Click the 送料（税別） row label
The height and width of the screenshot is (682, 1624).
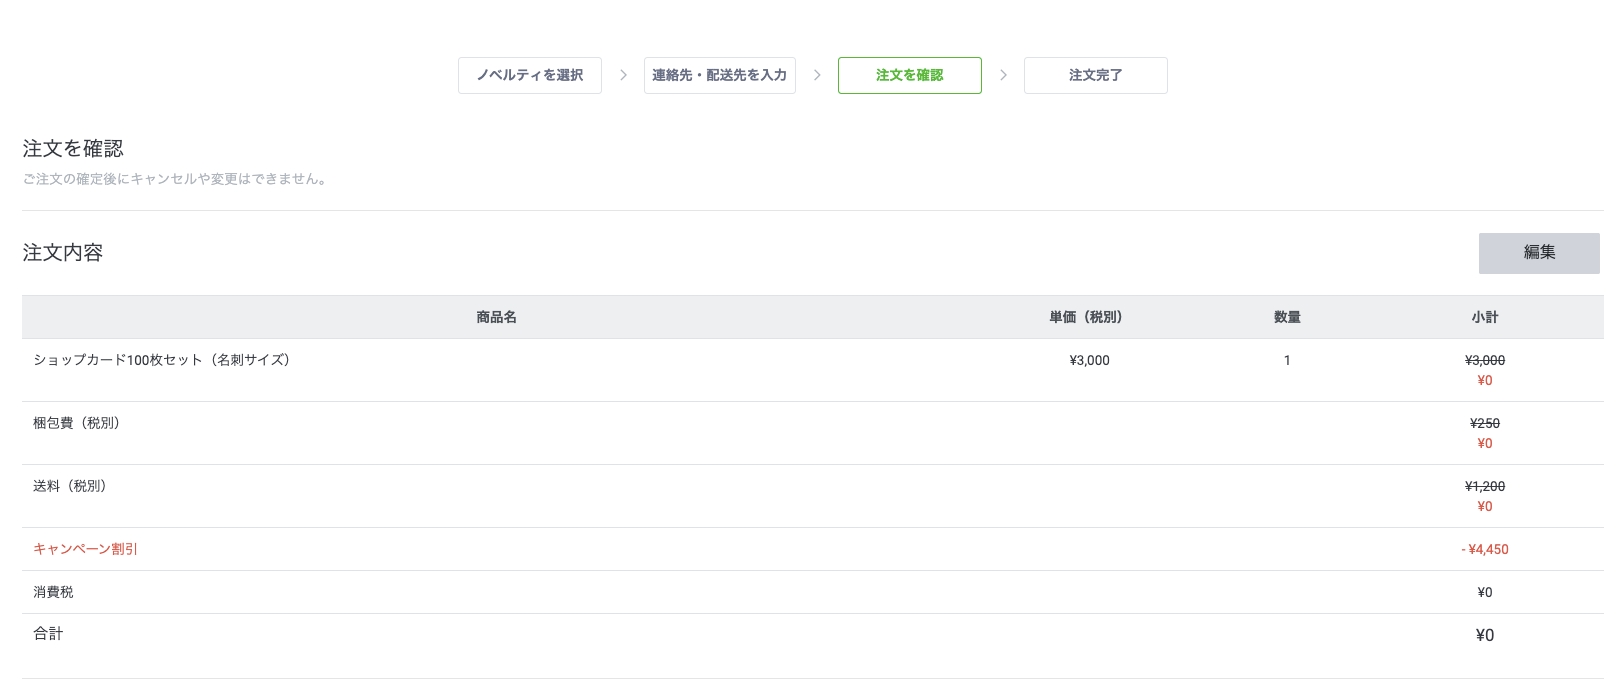(72, 486)
